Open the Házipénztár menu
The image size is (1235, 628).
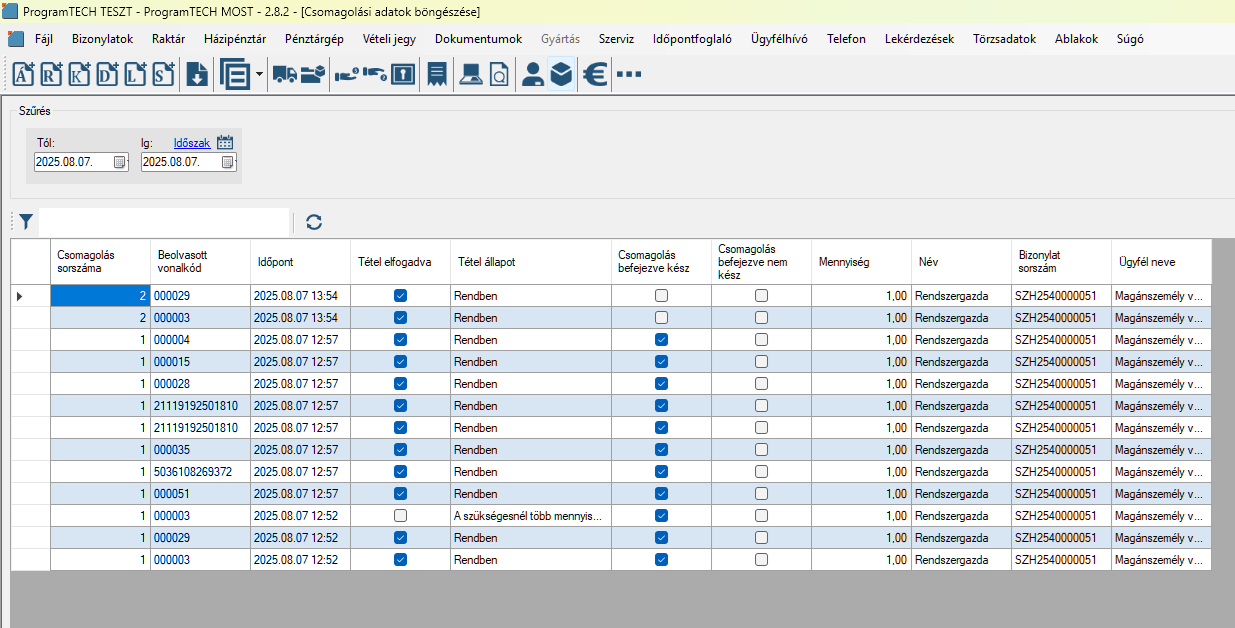(x=234, y=39)
